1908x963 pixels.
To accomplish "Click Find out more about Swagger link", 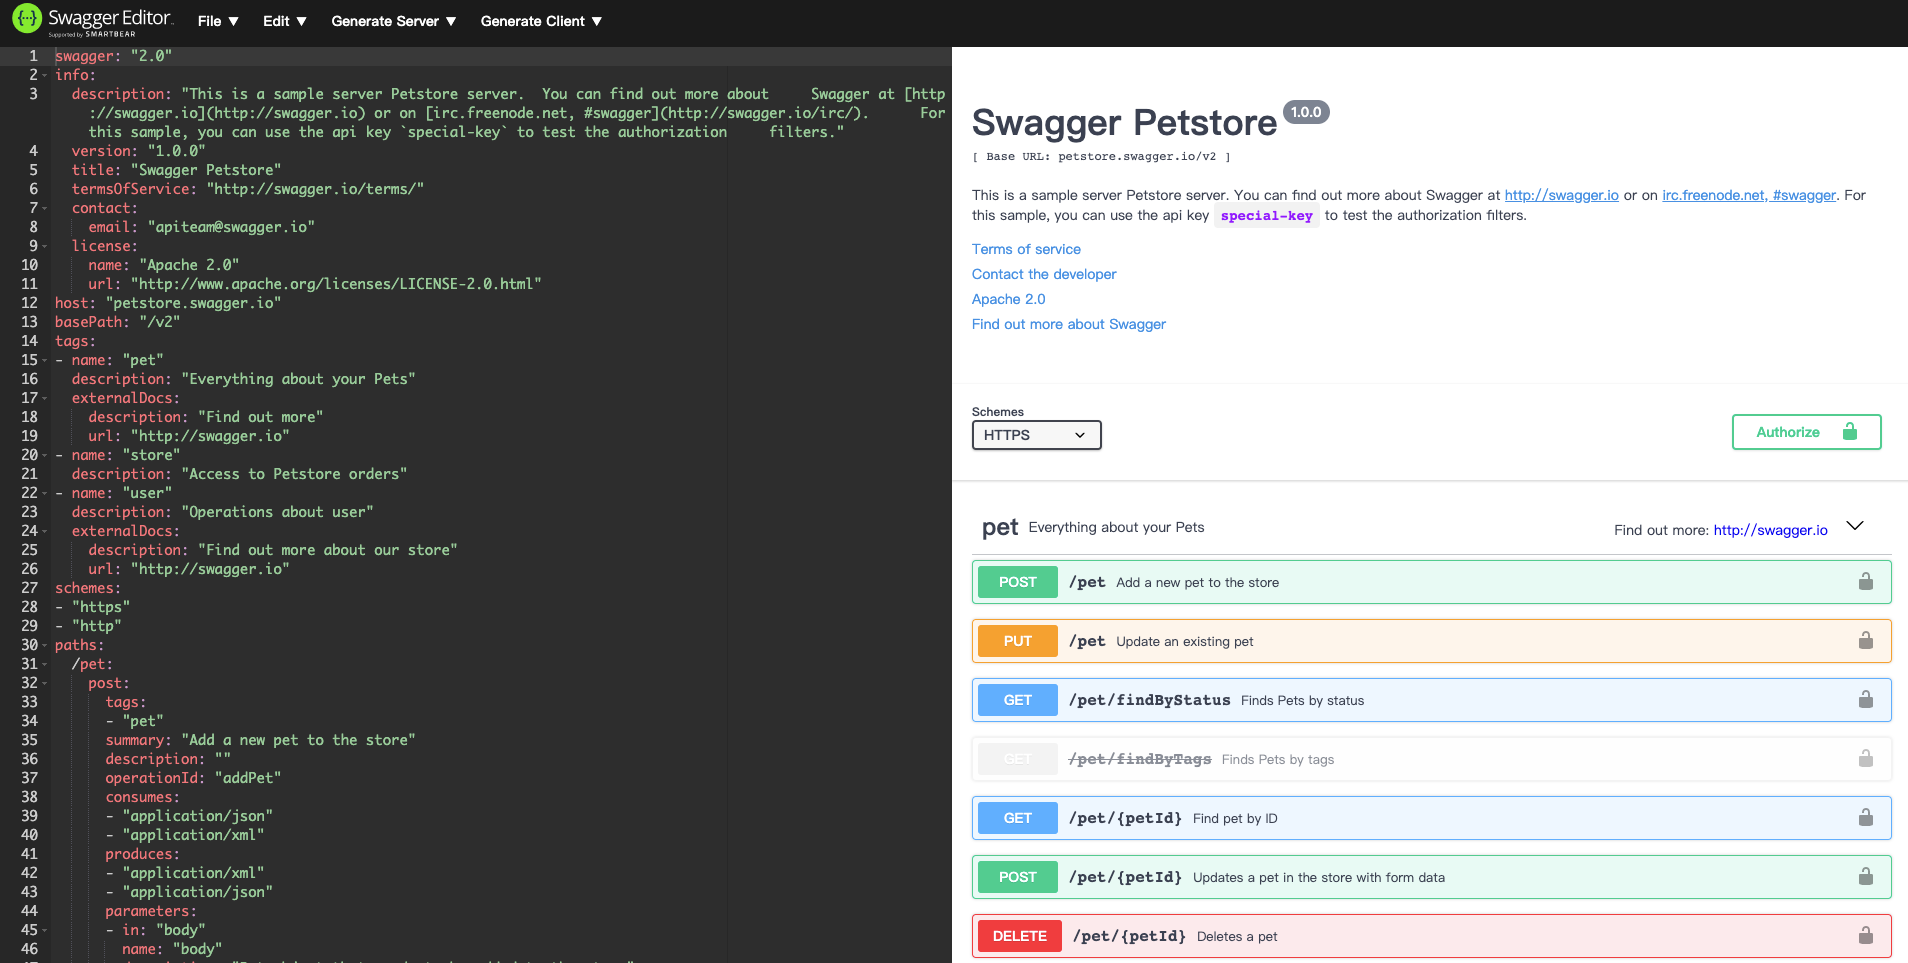I will [1069, 324].
